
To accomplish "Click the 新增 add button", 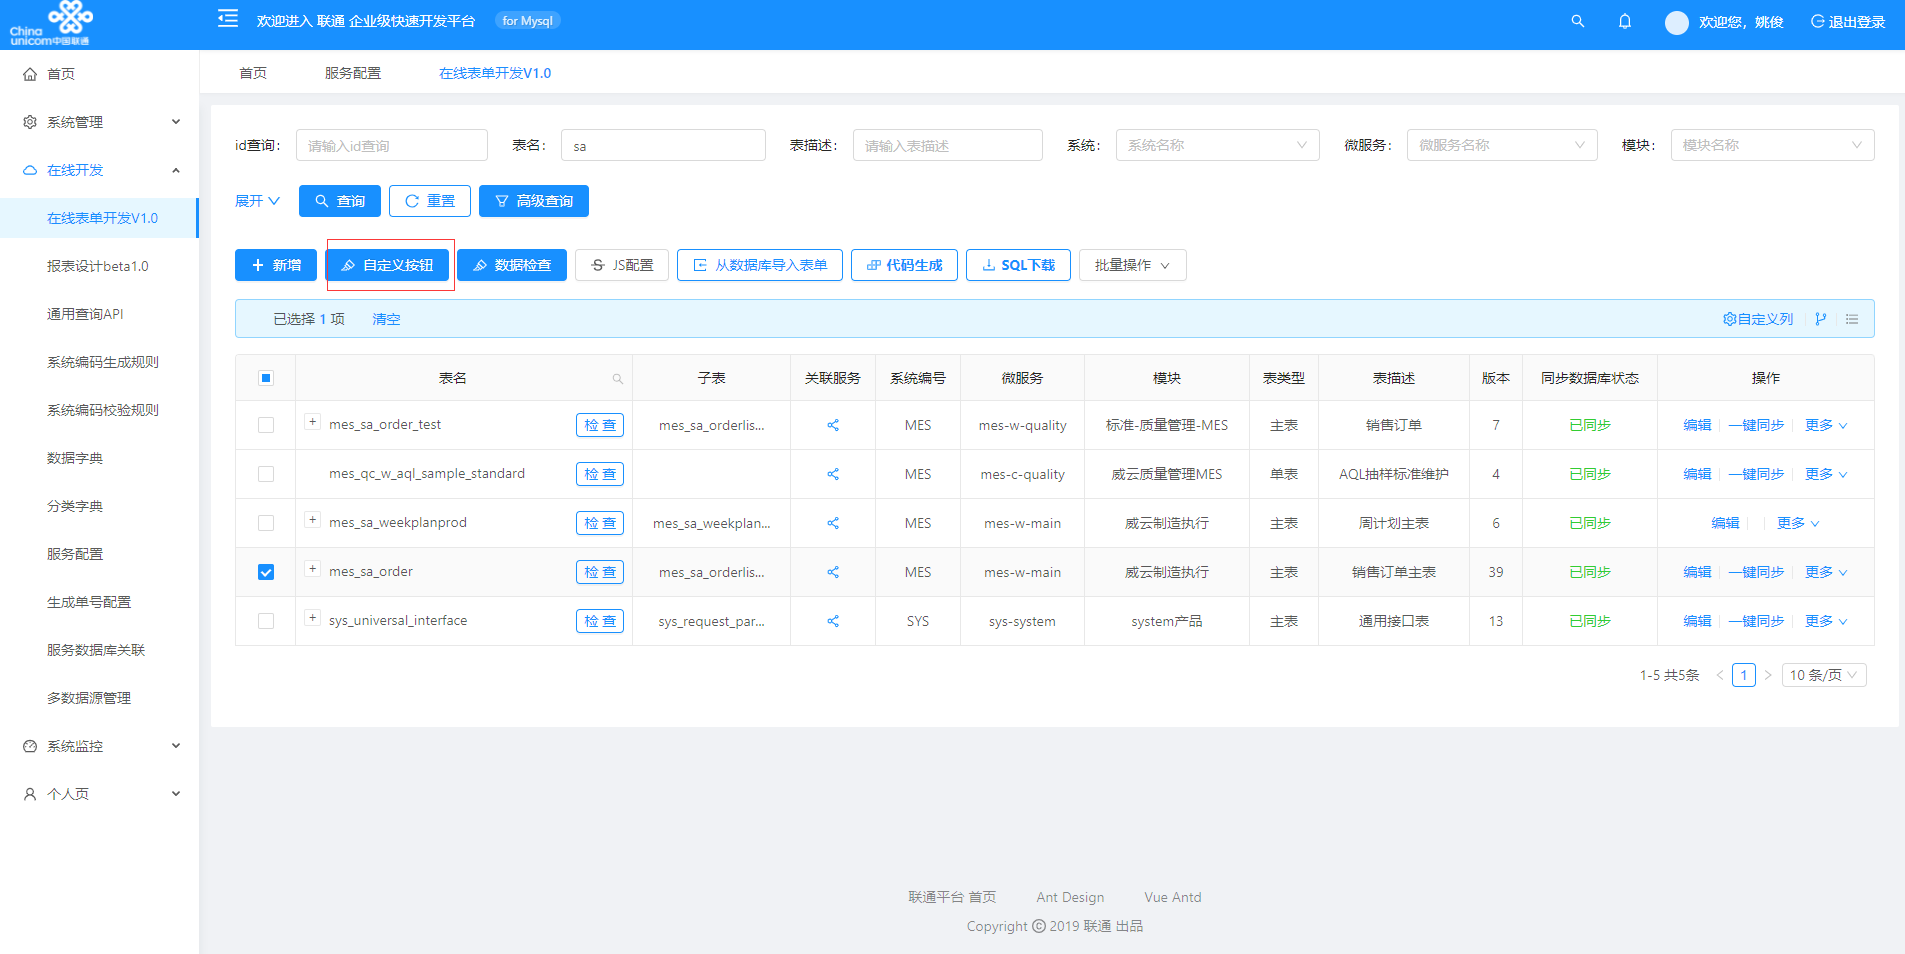I will tap(276, 265).
